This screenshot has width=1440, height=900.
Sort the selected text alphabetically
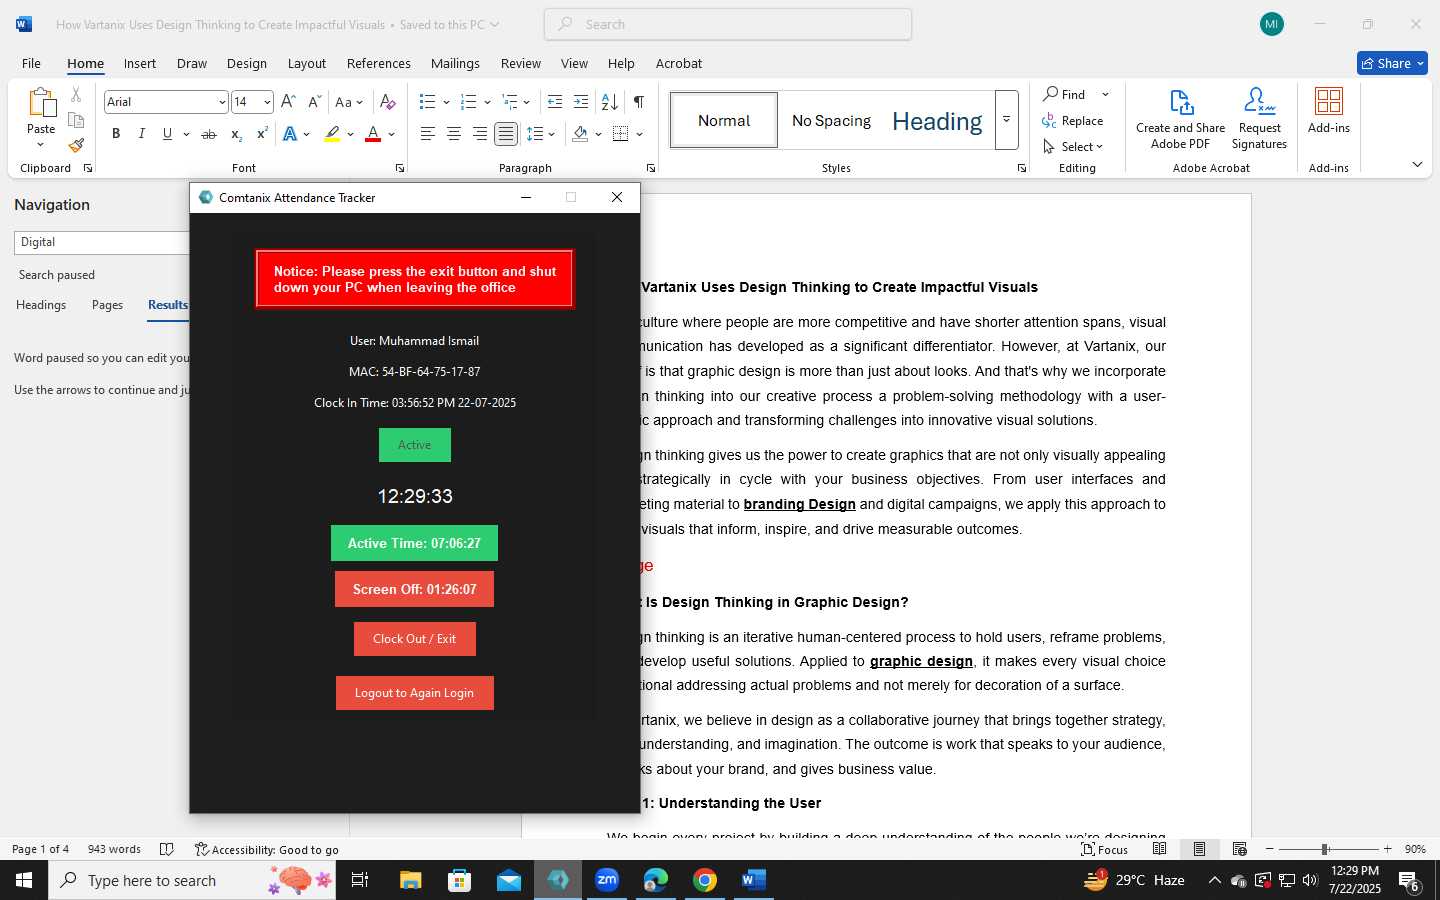[609, 102]
